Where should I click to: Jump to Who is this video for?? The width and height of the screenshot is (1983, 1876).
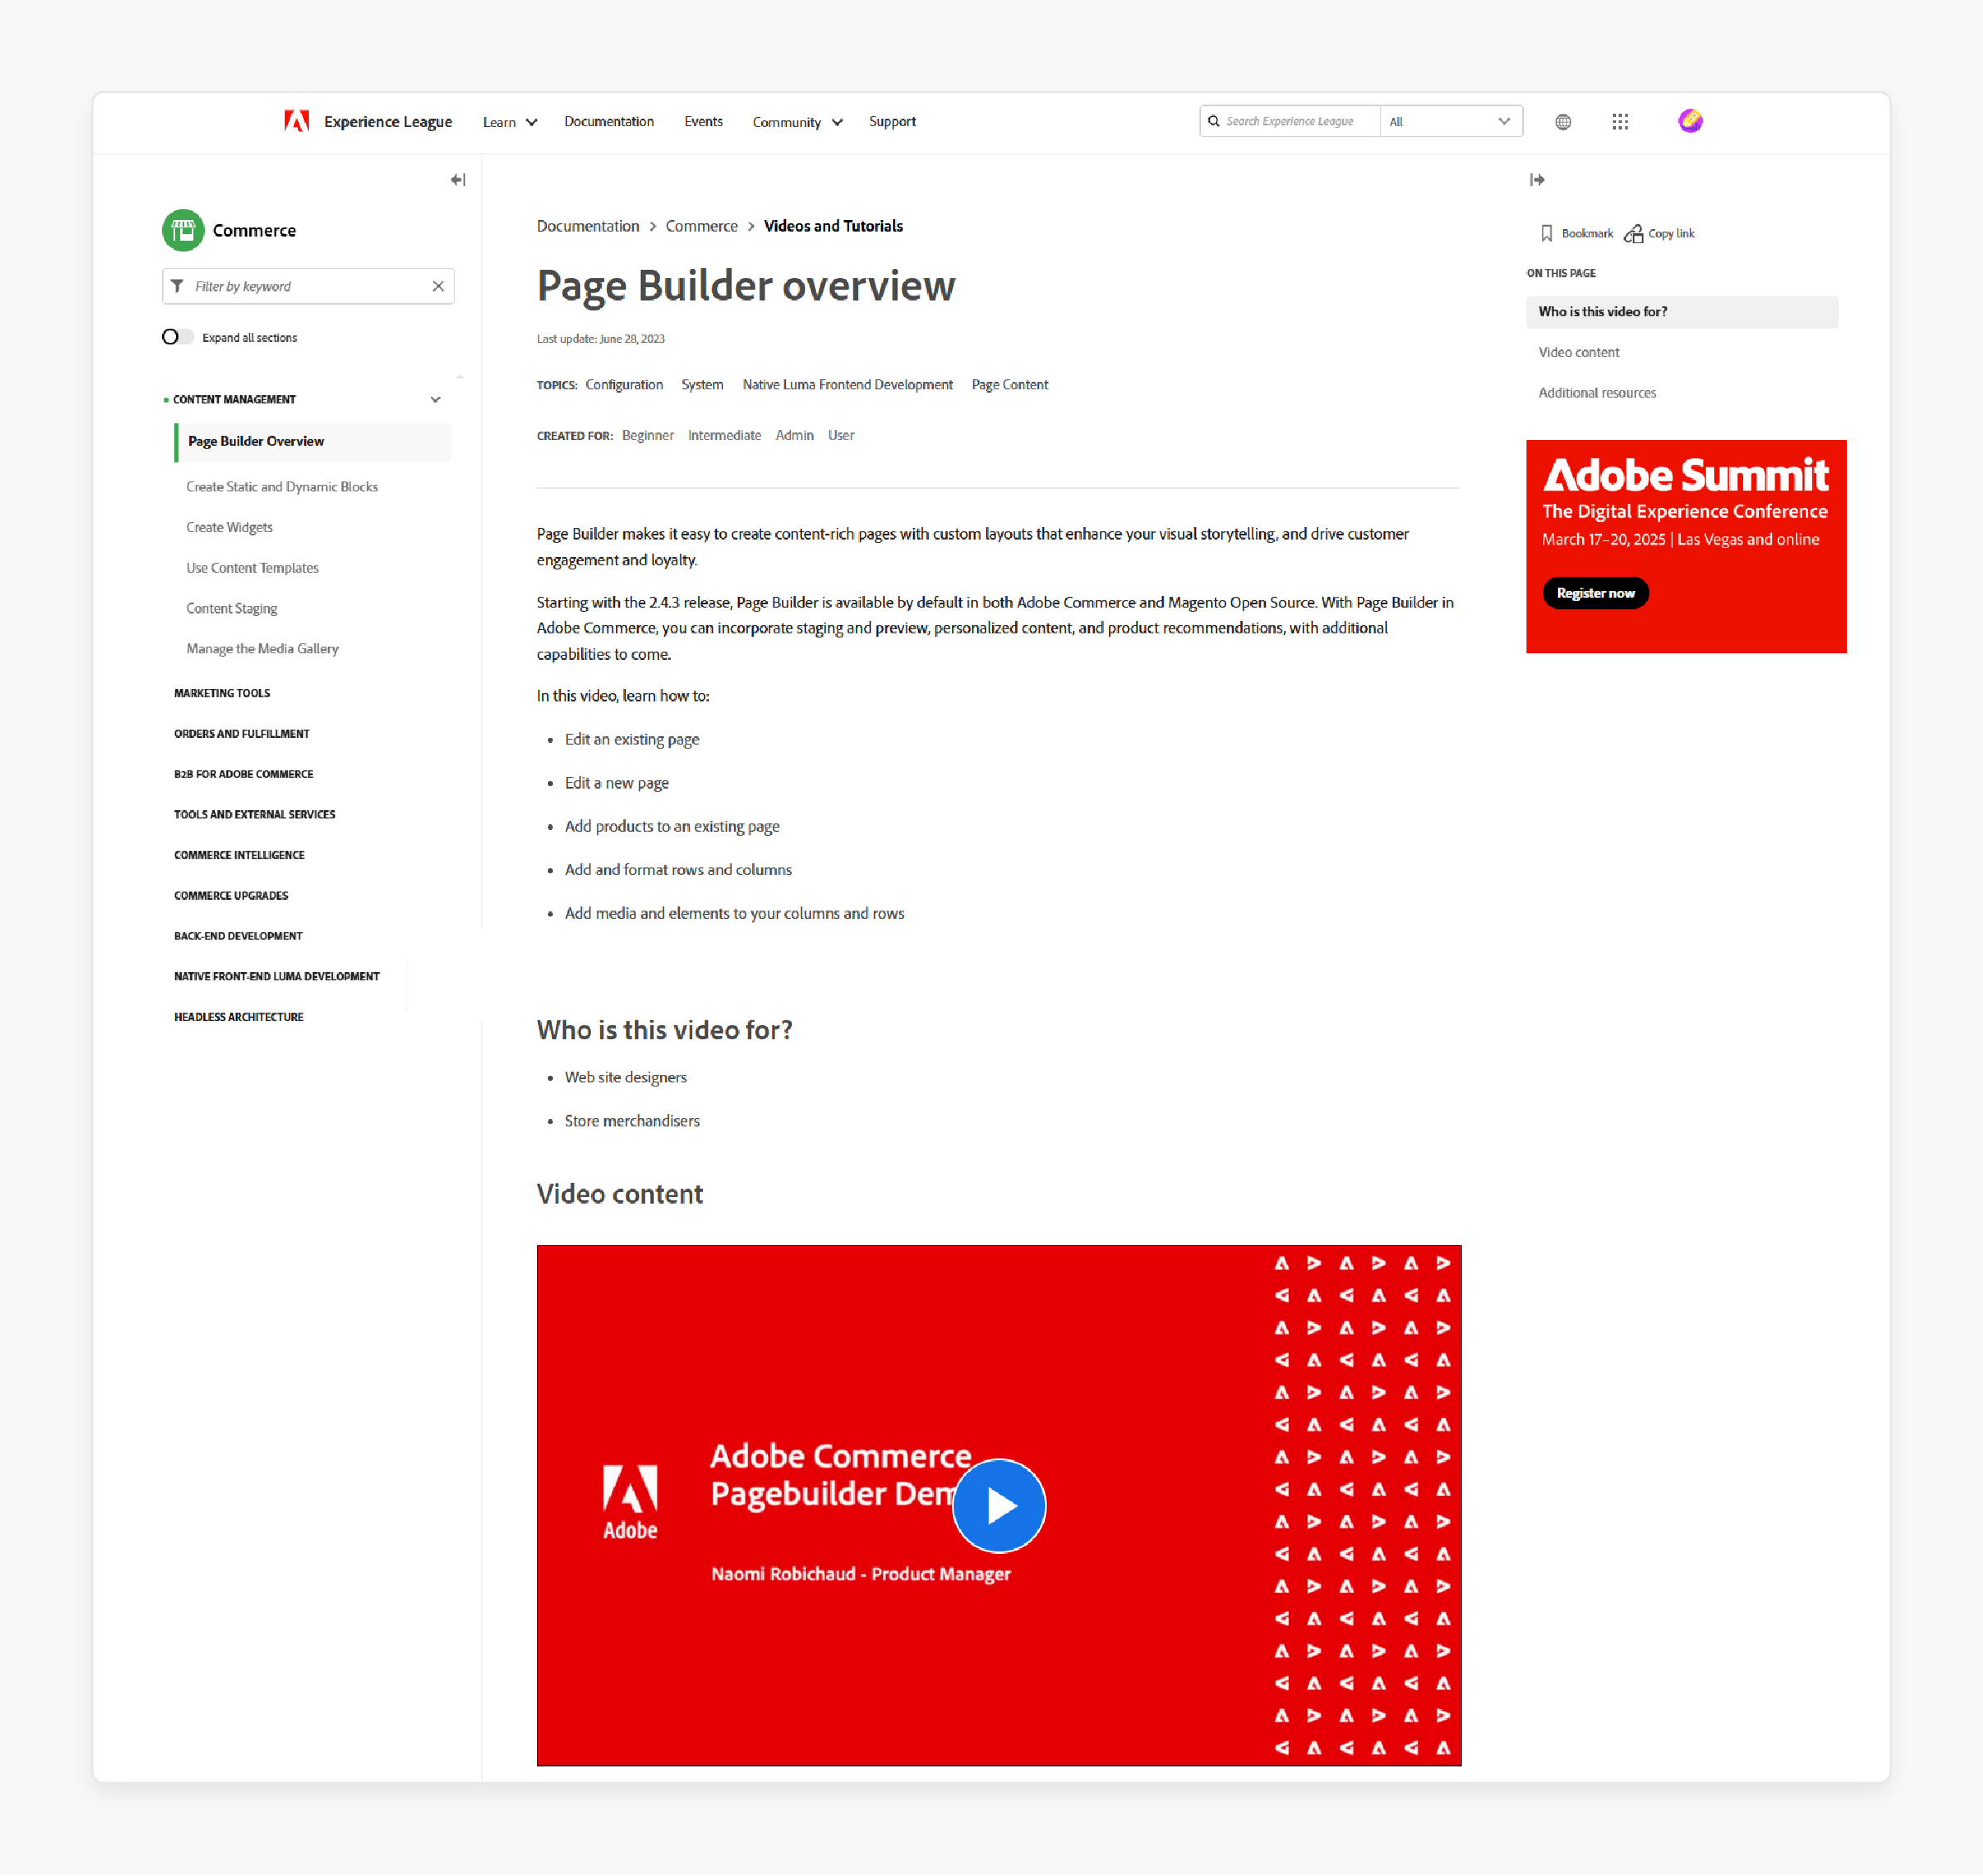(1682, 312)
